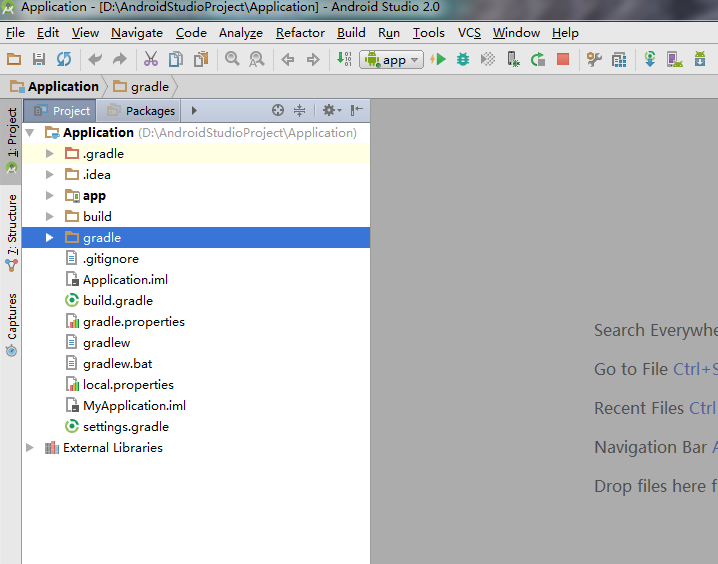Click Attach debugger to Android process
718x564 pixels.
coord(513,60)
